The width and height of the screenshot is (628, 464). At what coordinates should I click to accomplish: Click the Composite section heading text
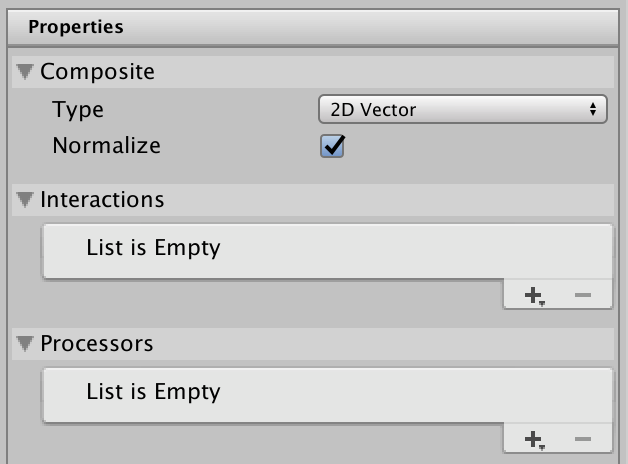(x=97, y=72)
